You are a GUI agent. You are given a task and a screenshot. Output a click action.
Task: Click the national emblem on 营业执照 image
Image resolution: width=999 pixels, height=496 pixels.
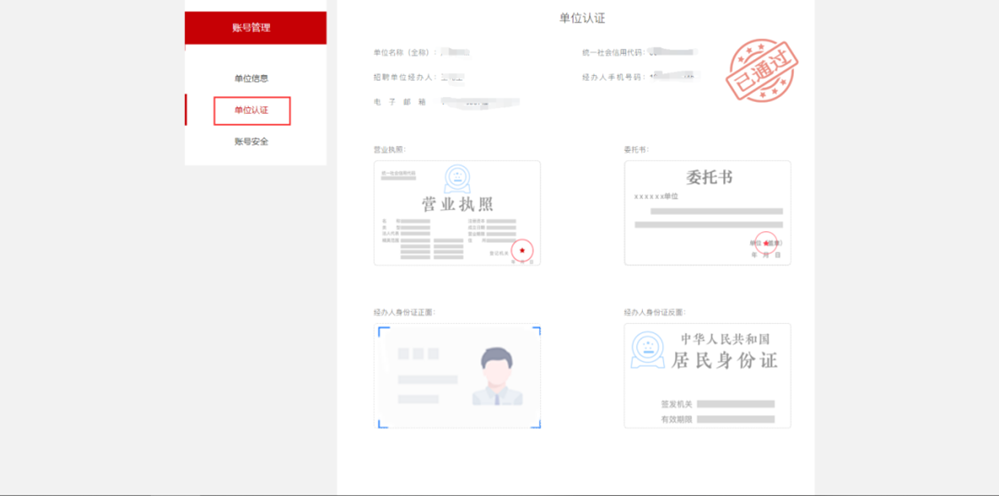457,179
